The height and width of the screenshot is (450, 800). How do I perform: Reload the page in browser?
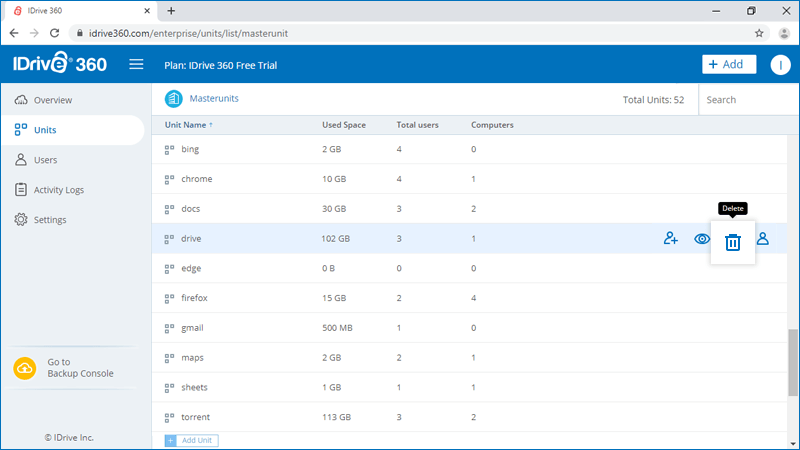coord(55,33)
